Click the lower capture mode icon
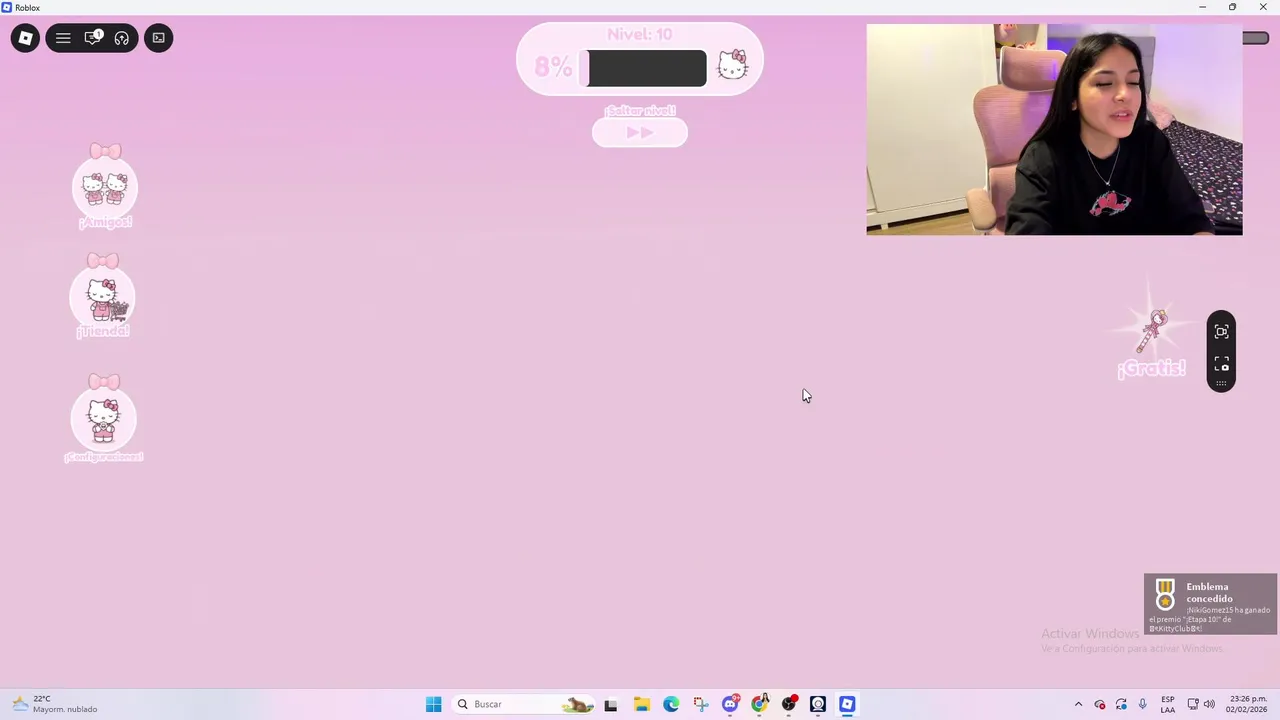 click(1221, 364)
